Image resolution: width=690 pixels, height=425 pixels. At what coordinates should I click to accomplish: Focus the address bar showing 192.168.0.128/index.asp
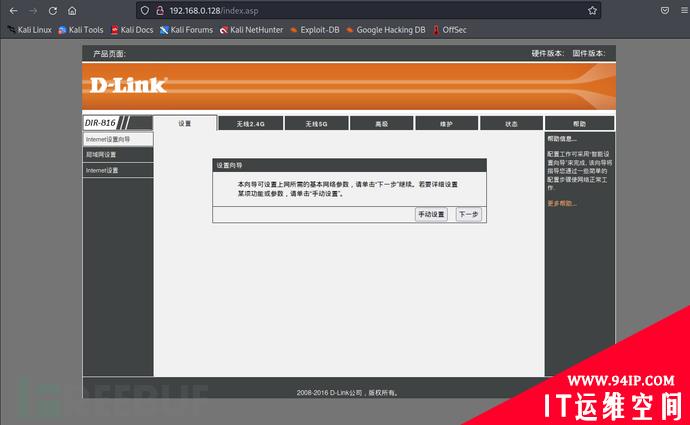(x=368, y=11)
